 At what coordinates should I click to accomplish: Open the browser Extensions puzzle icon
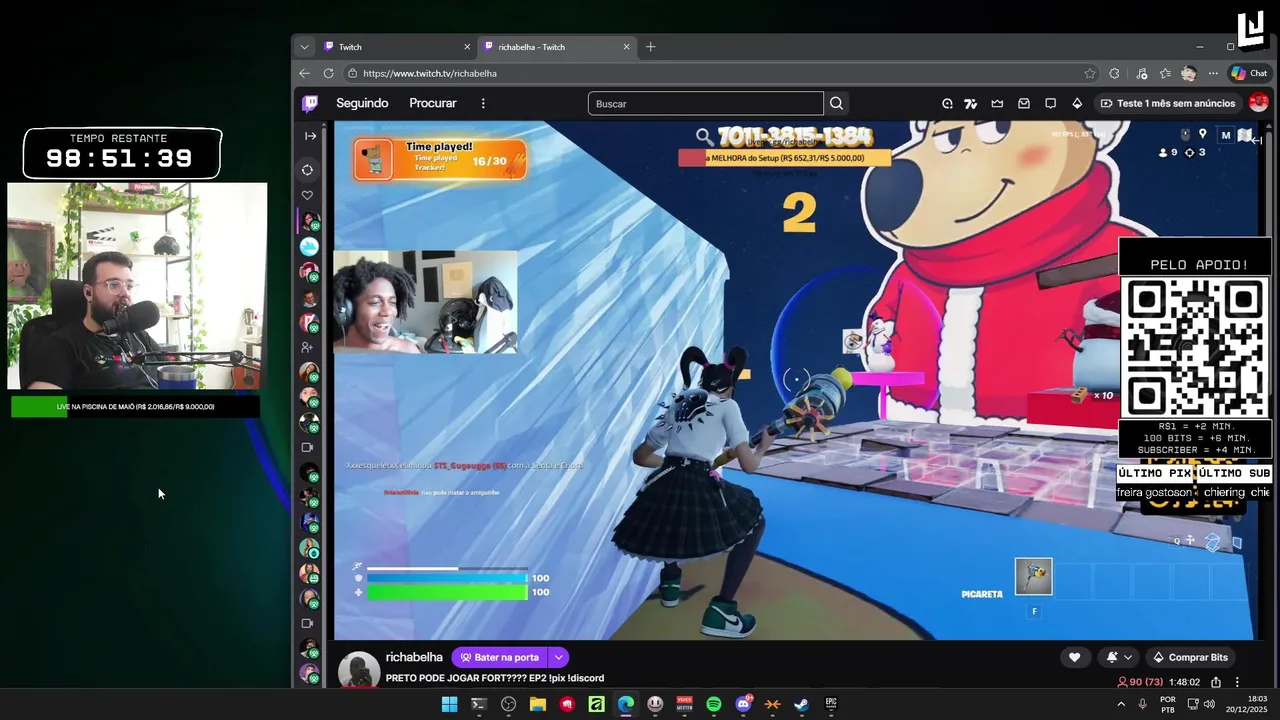coord(1115,73)
